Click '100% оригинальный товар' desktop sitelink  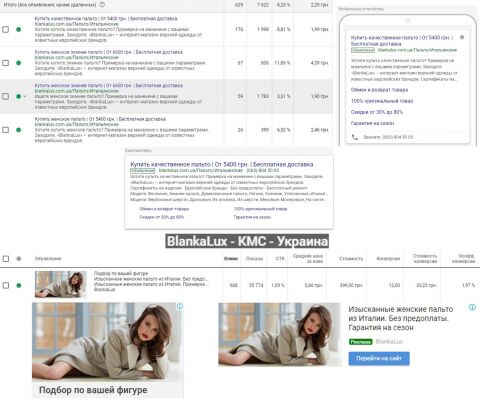point(260,209)
